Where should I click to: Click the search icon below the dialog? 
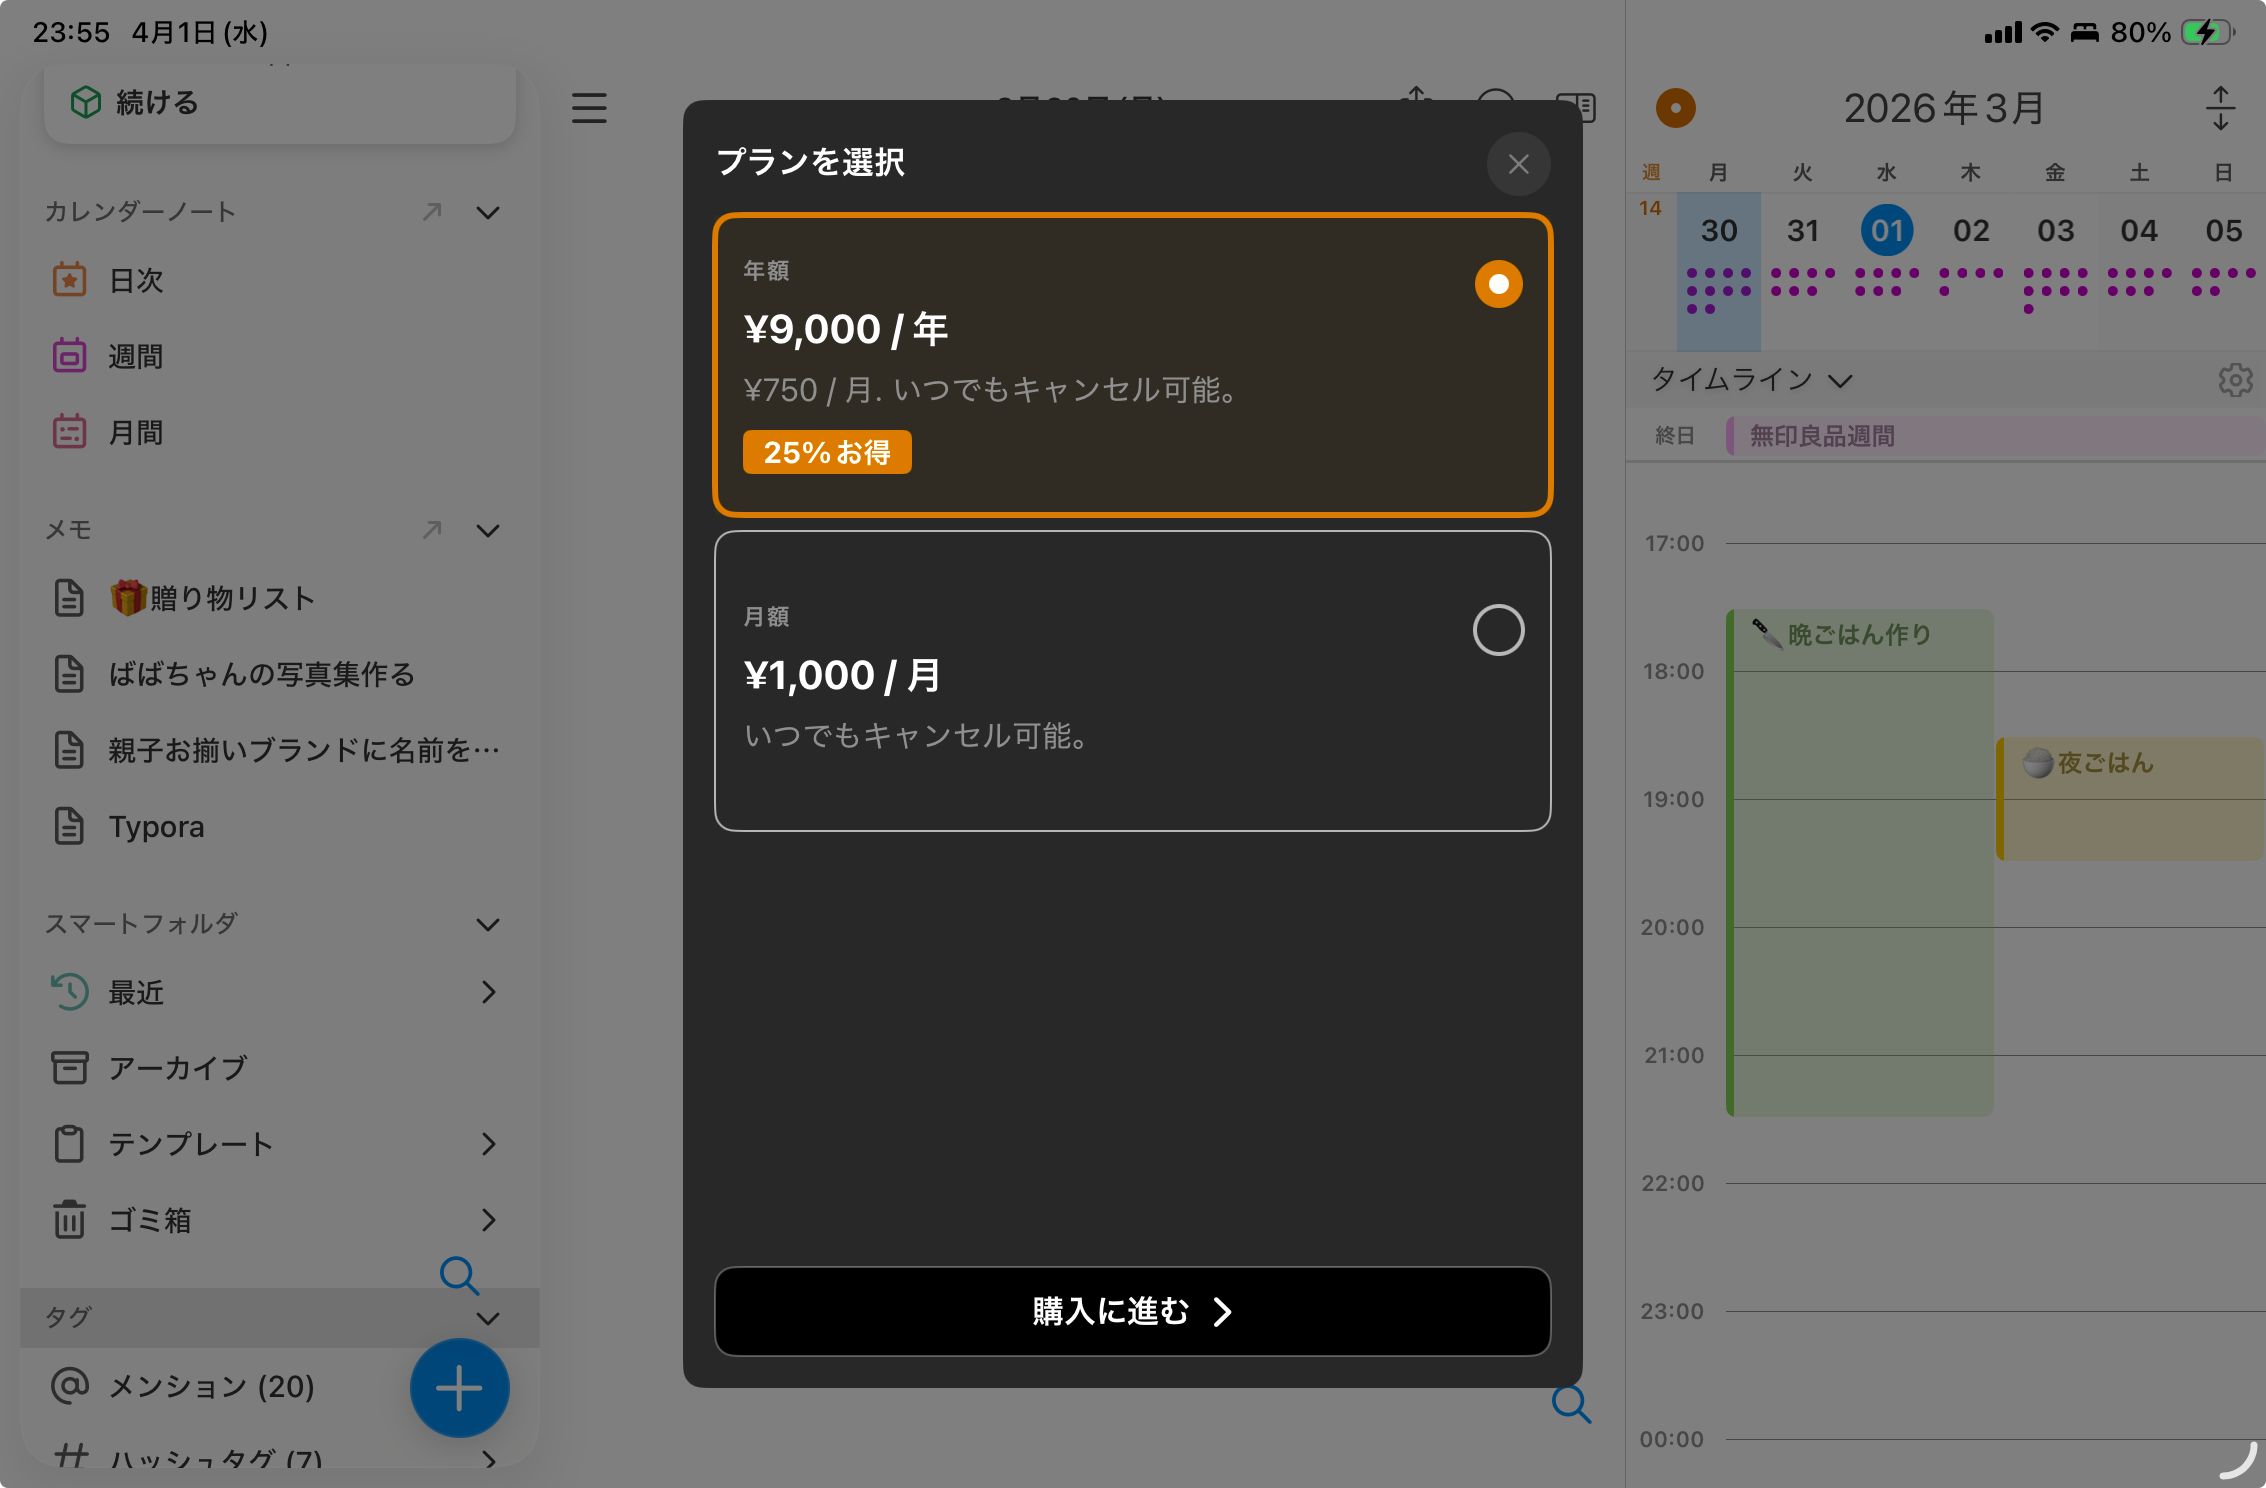coord(1571,1404)
